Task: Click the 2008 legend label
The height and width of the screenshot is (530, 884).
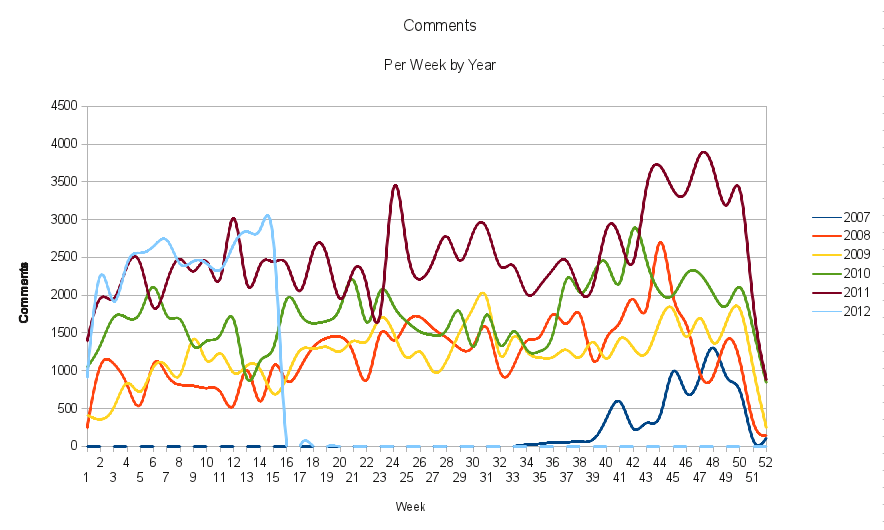Action: click(857, 236)
